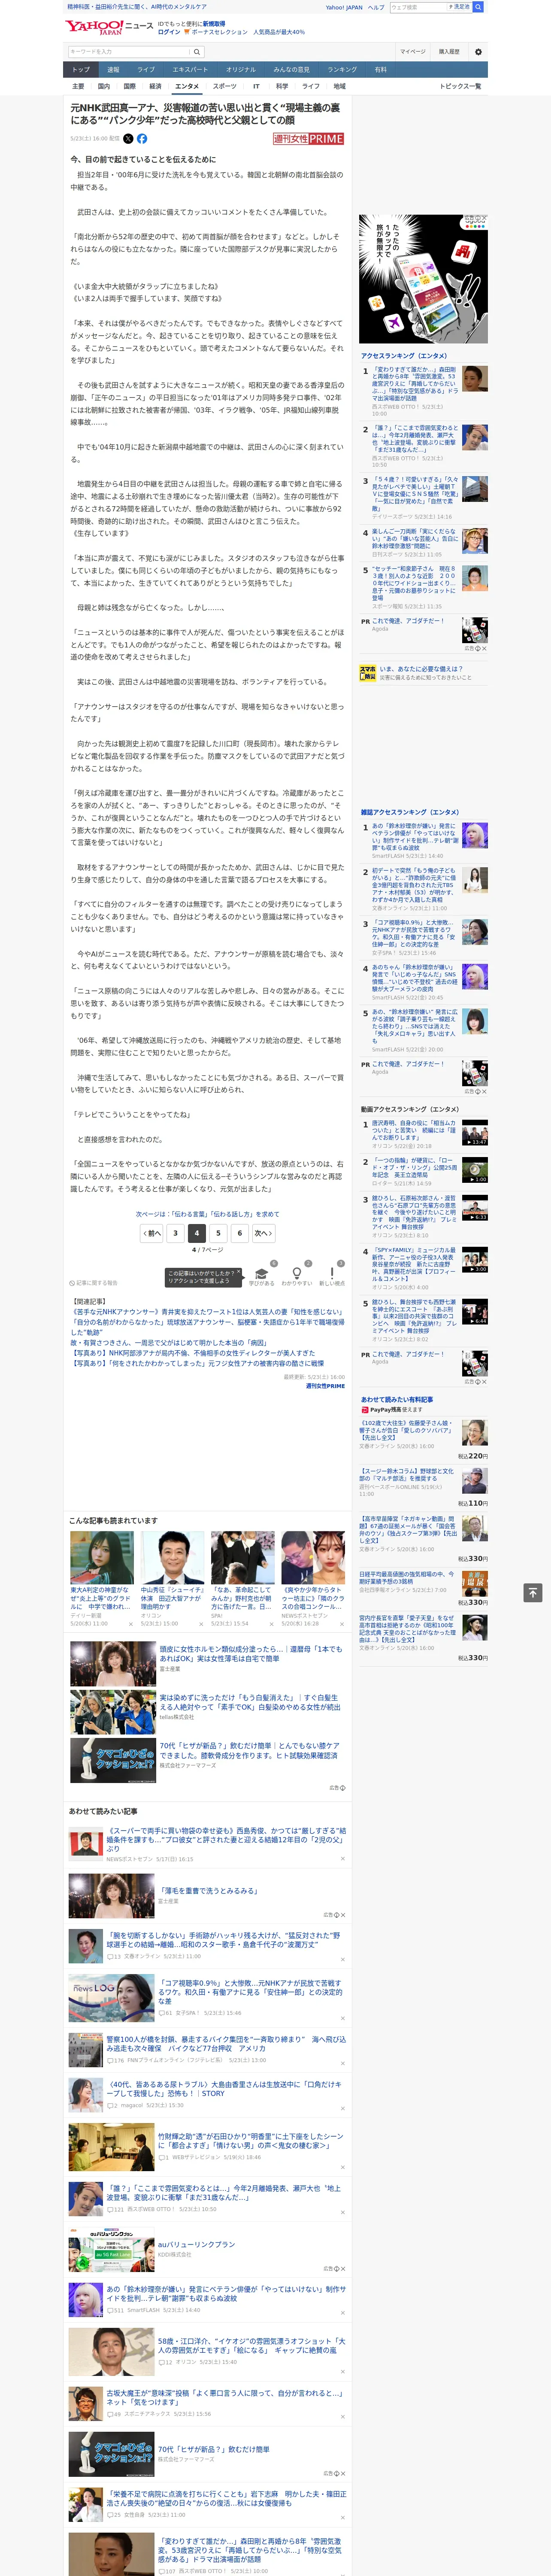
Task: Open the ヘルプ link
Action: (x=376, y=7)
